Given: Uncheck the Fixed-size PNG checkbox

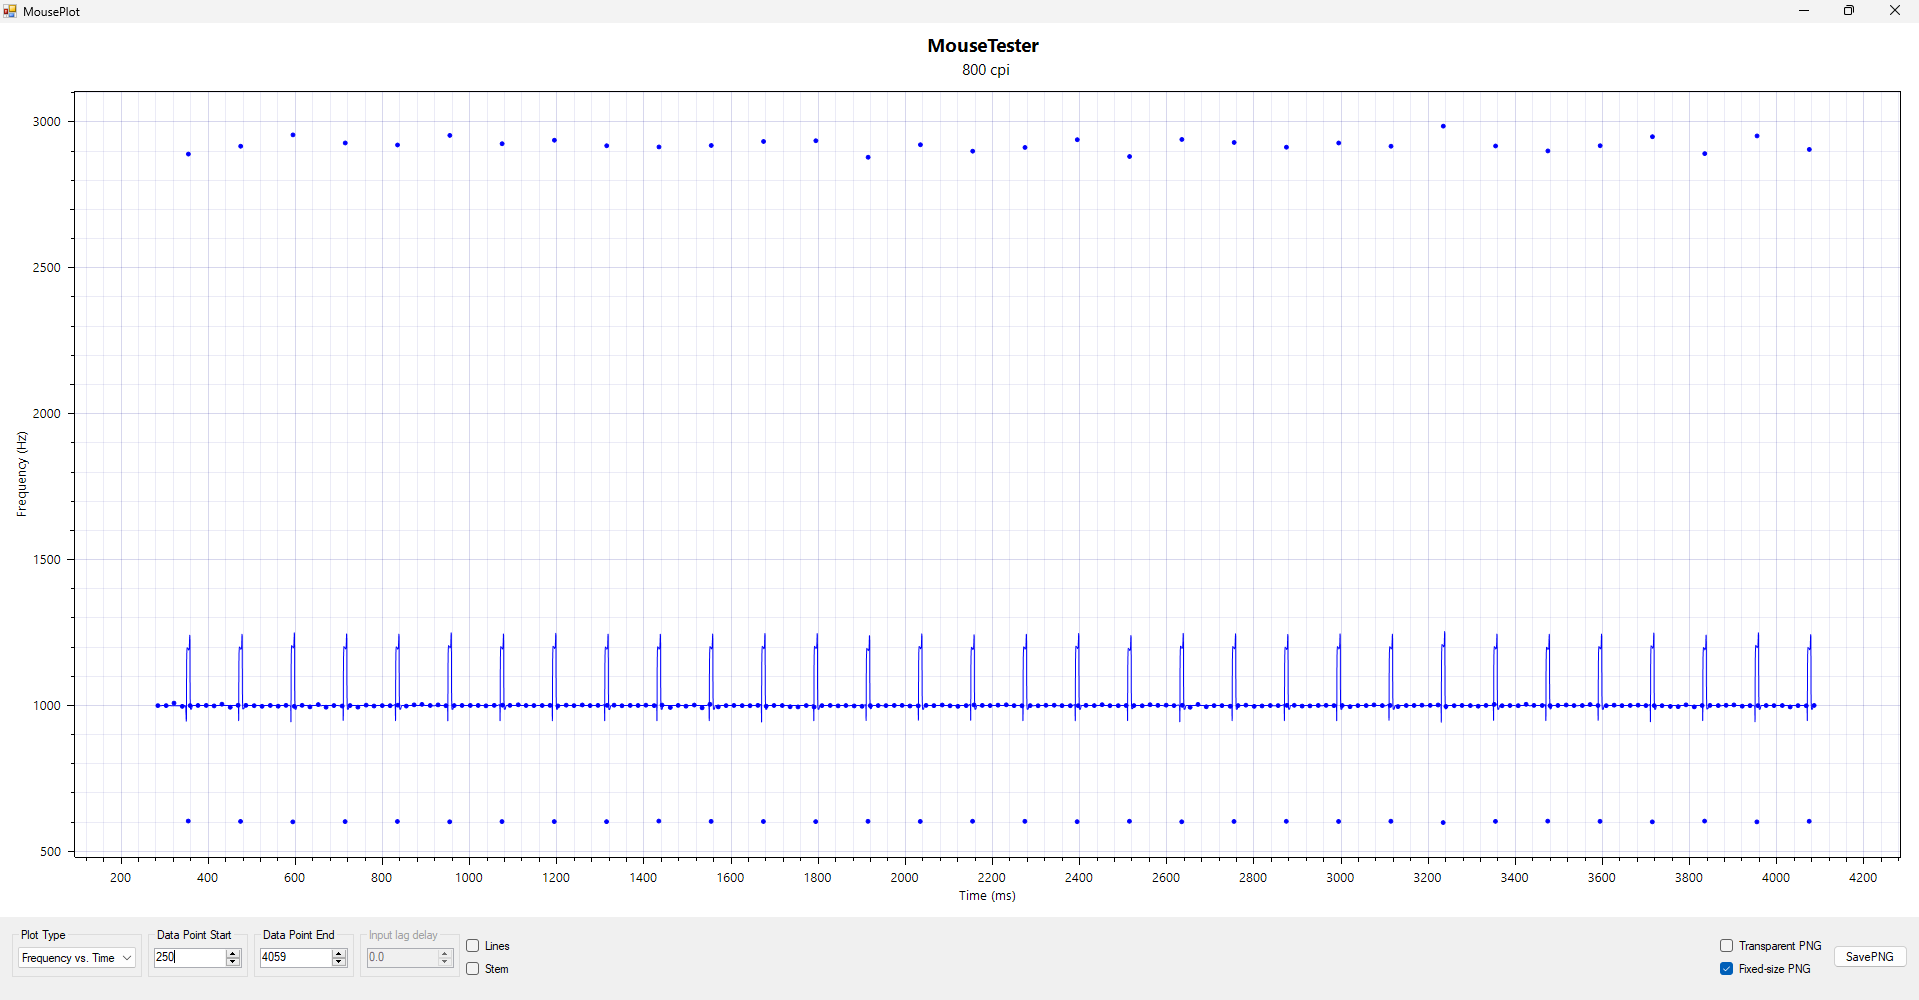Looking at the screenshot, I should tap(1726, 969).
